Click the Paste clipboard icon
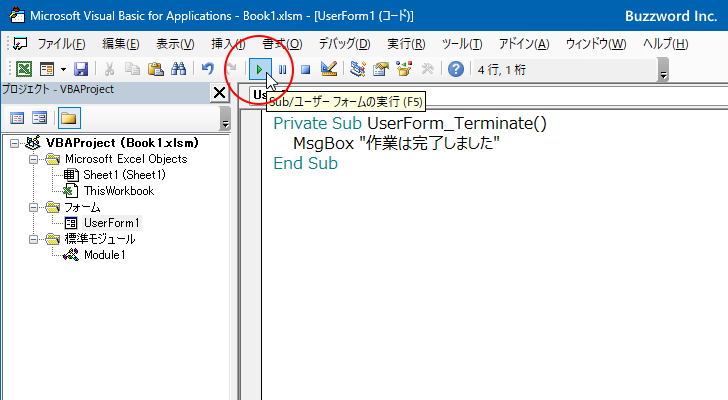The height and width of the screenshot is (400, 728). 156,70
